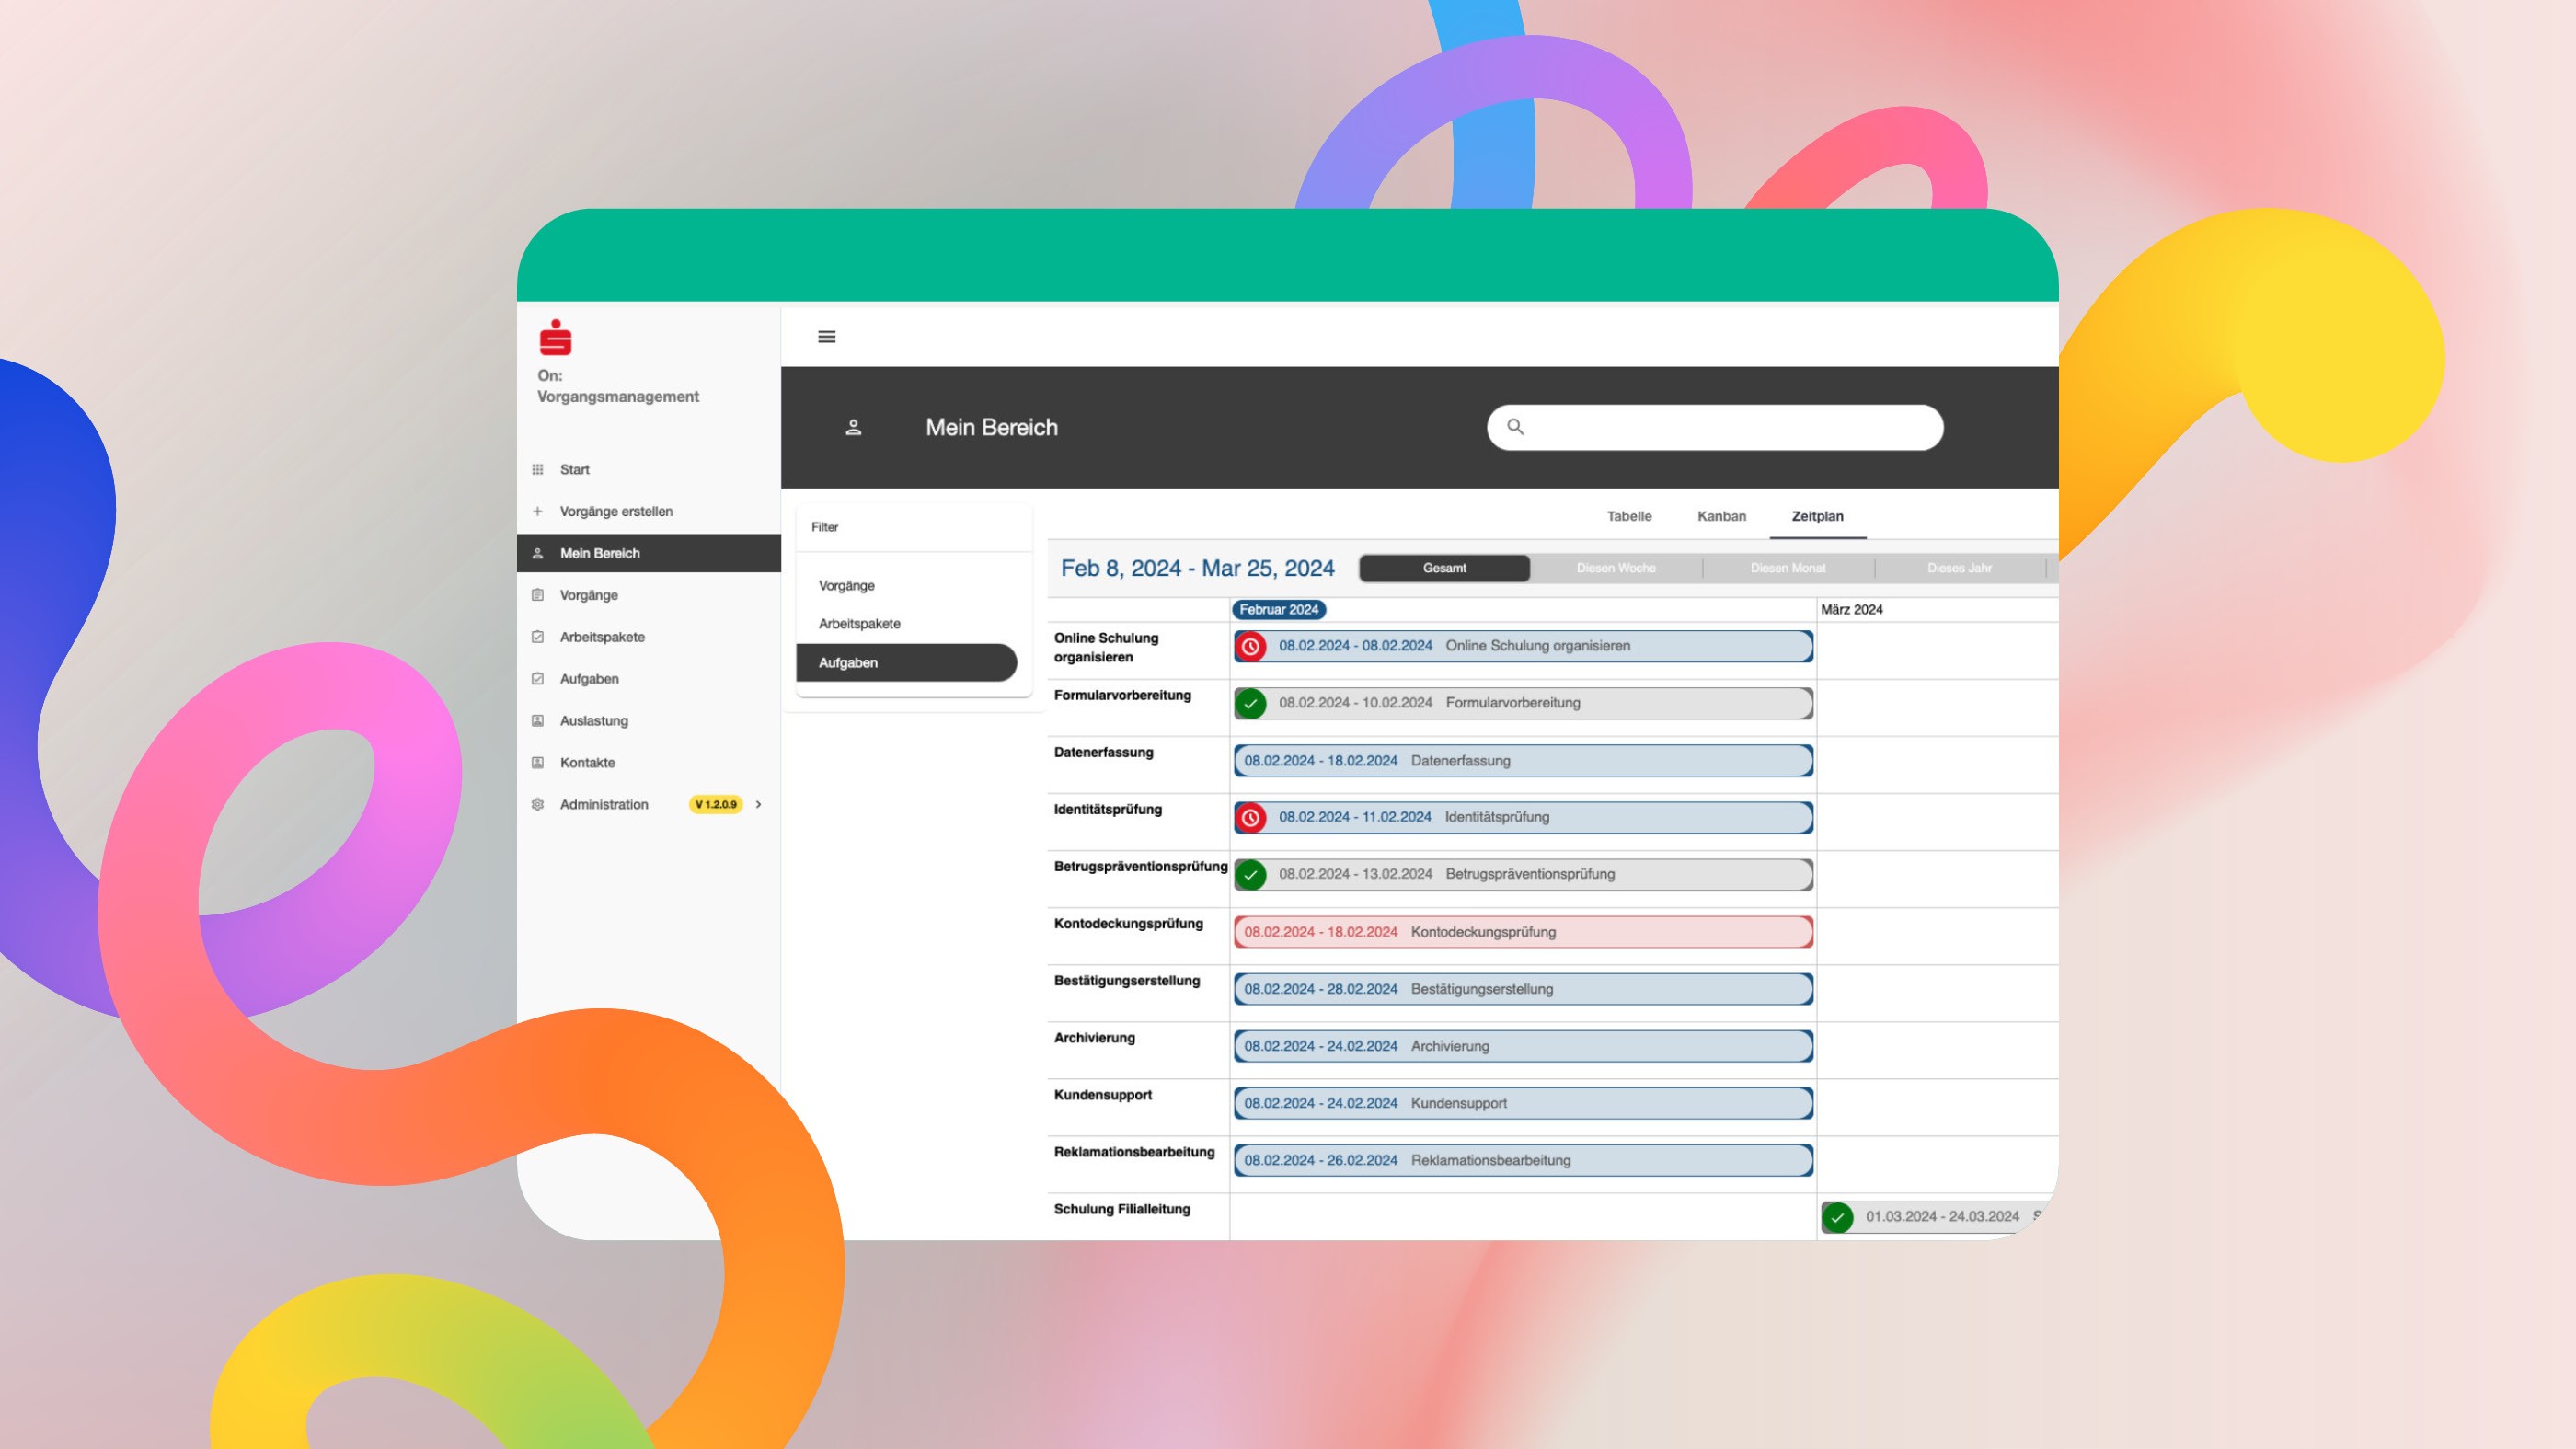The image size is (2576, 1449).
Task: Toggle the checkmark on Betrugspräventionsprüfung bar
Action: click(x=1252, y=874)
